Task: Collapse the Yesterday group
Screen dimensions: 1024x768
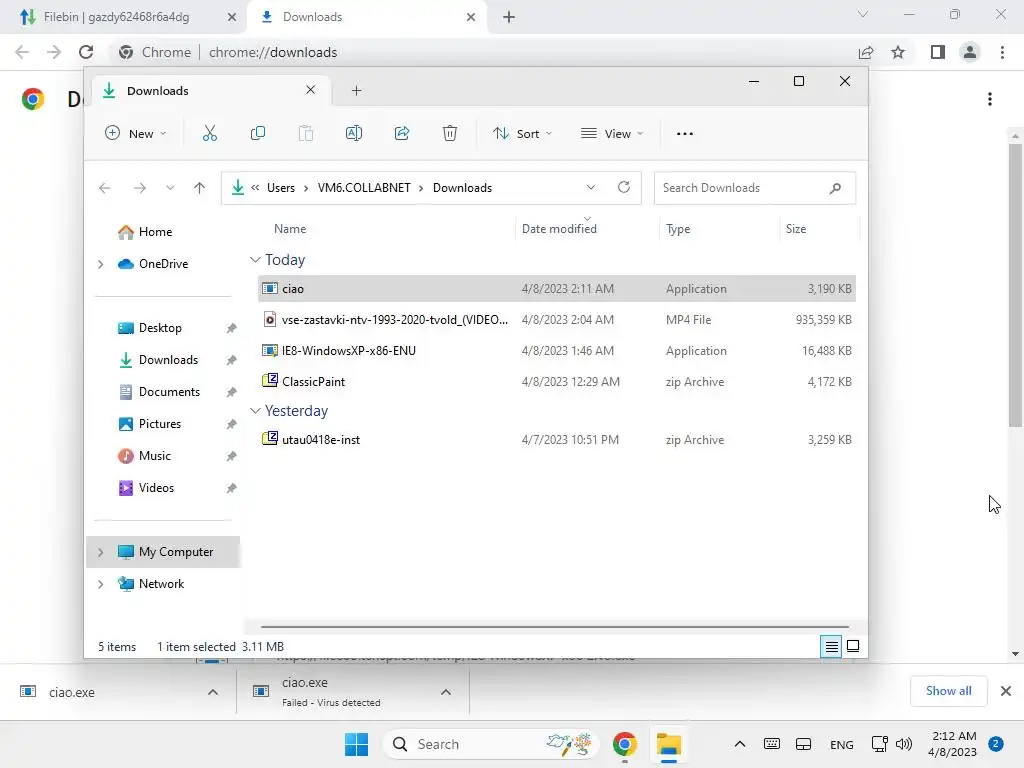Action: [255, 411]
